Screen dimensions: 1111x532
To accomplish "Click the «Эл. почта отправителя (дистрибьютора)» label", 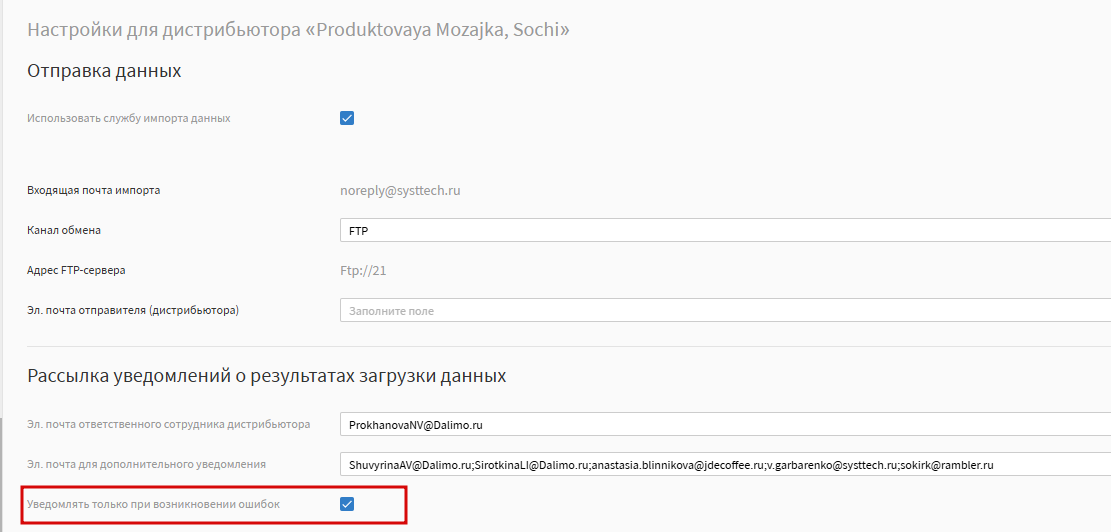I will pyautogui.click(x=133, y=311).
